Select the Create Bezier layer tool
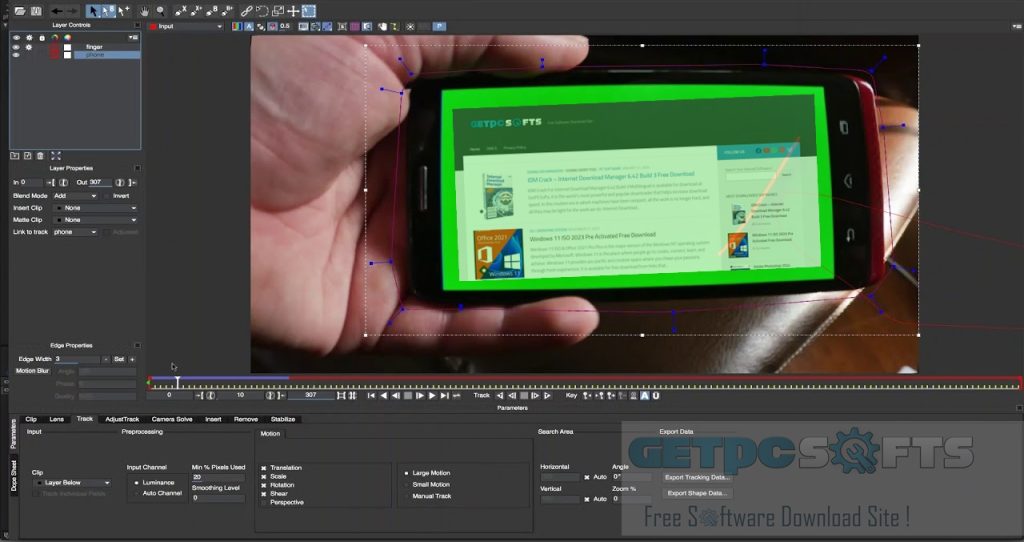The width and height of the screenshot is (1024, 542). click(212, 10)
